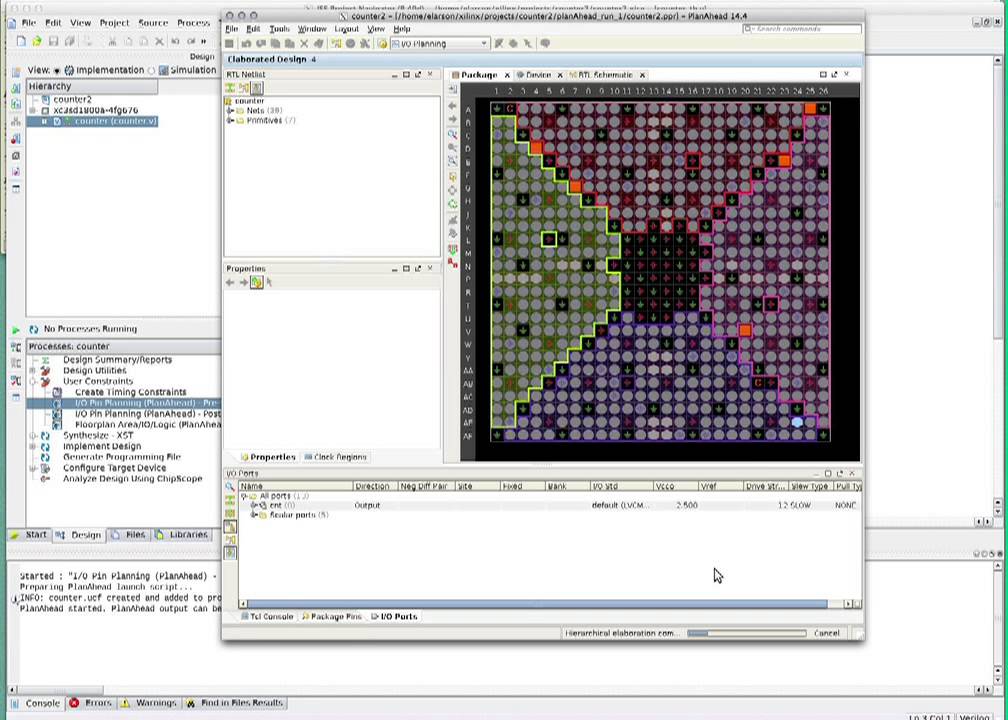Screen dimensions: 1008x720
Task: Expand the Scalar ports folder
Action: (x=254, y=515)
